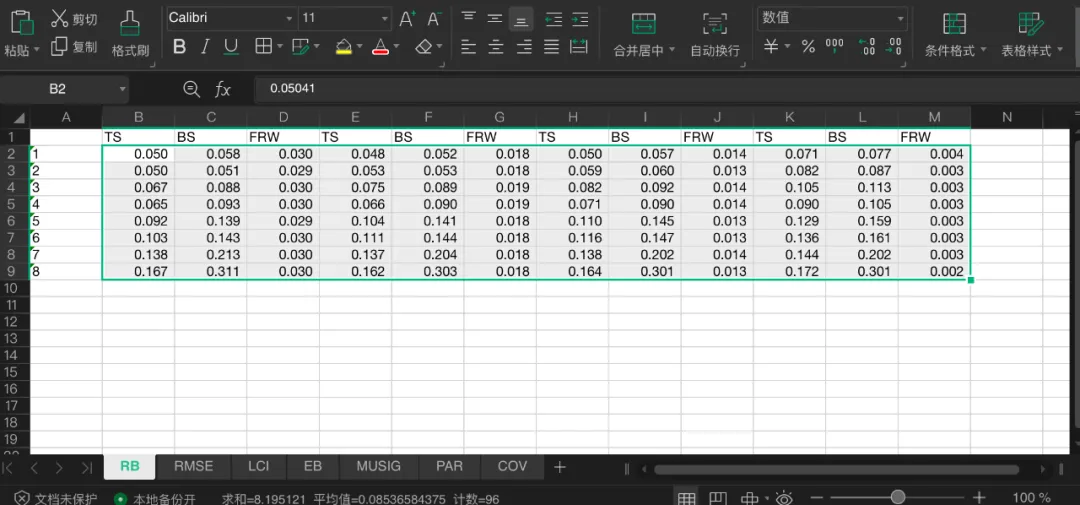Screen dimensions: 1080x505
Task: Click the Merge and Center (合并居中) icon
Action: tap(643, 23)
